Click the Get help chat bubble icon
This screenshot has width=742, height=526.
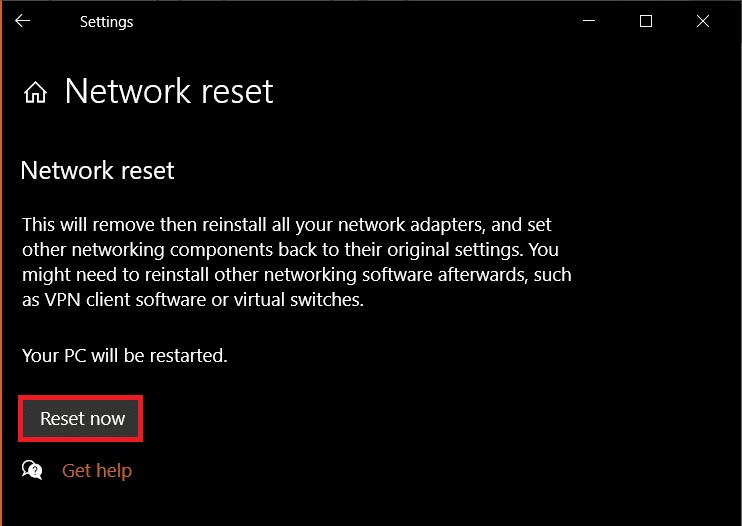[x=32, y=470]
